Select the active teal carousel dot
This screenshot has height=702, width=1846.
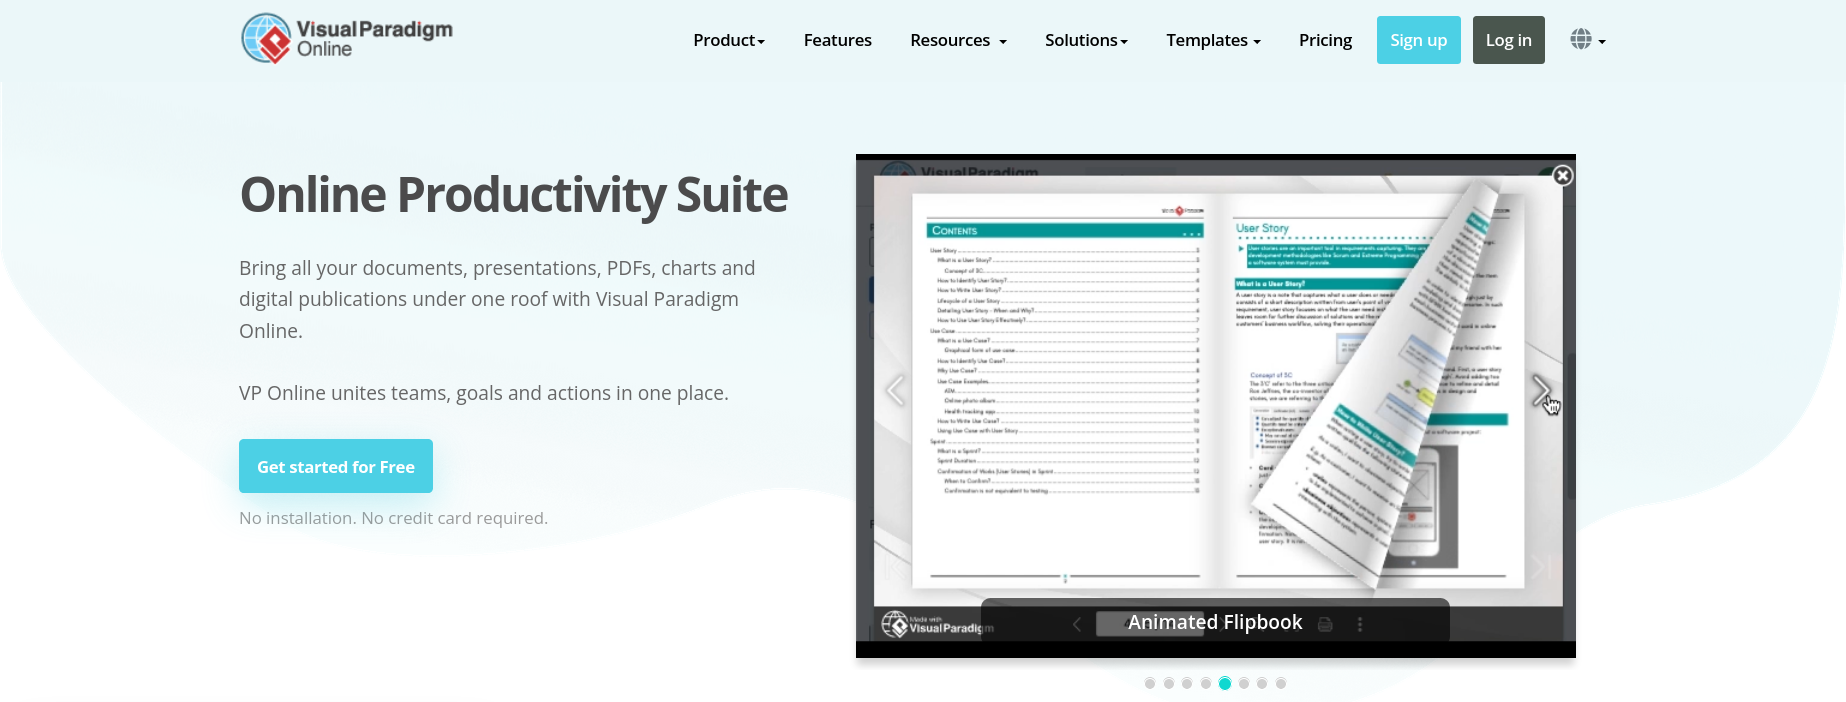[1225, 683]
